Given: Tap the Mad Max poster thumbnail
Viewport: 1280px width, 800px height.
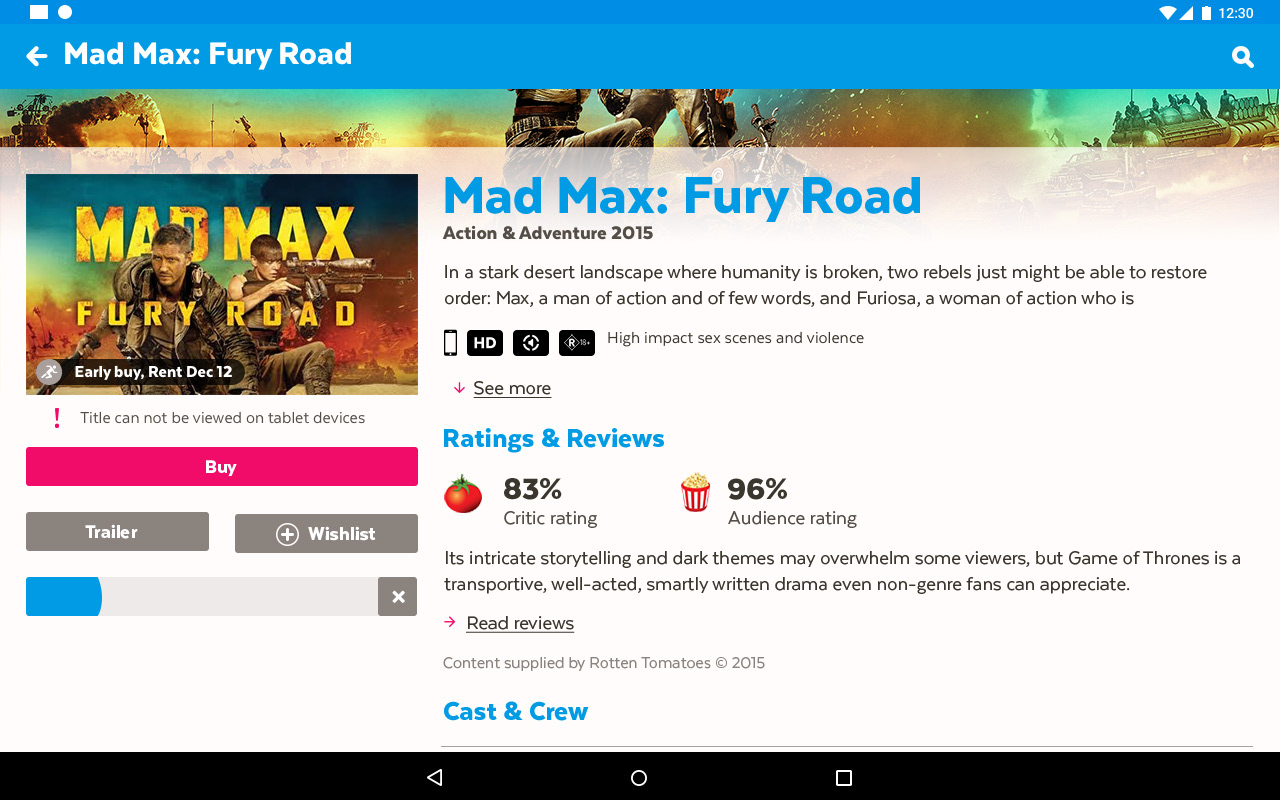Looking at the screenshot, I should coord(222,284).
